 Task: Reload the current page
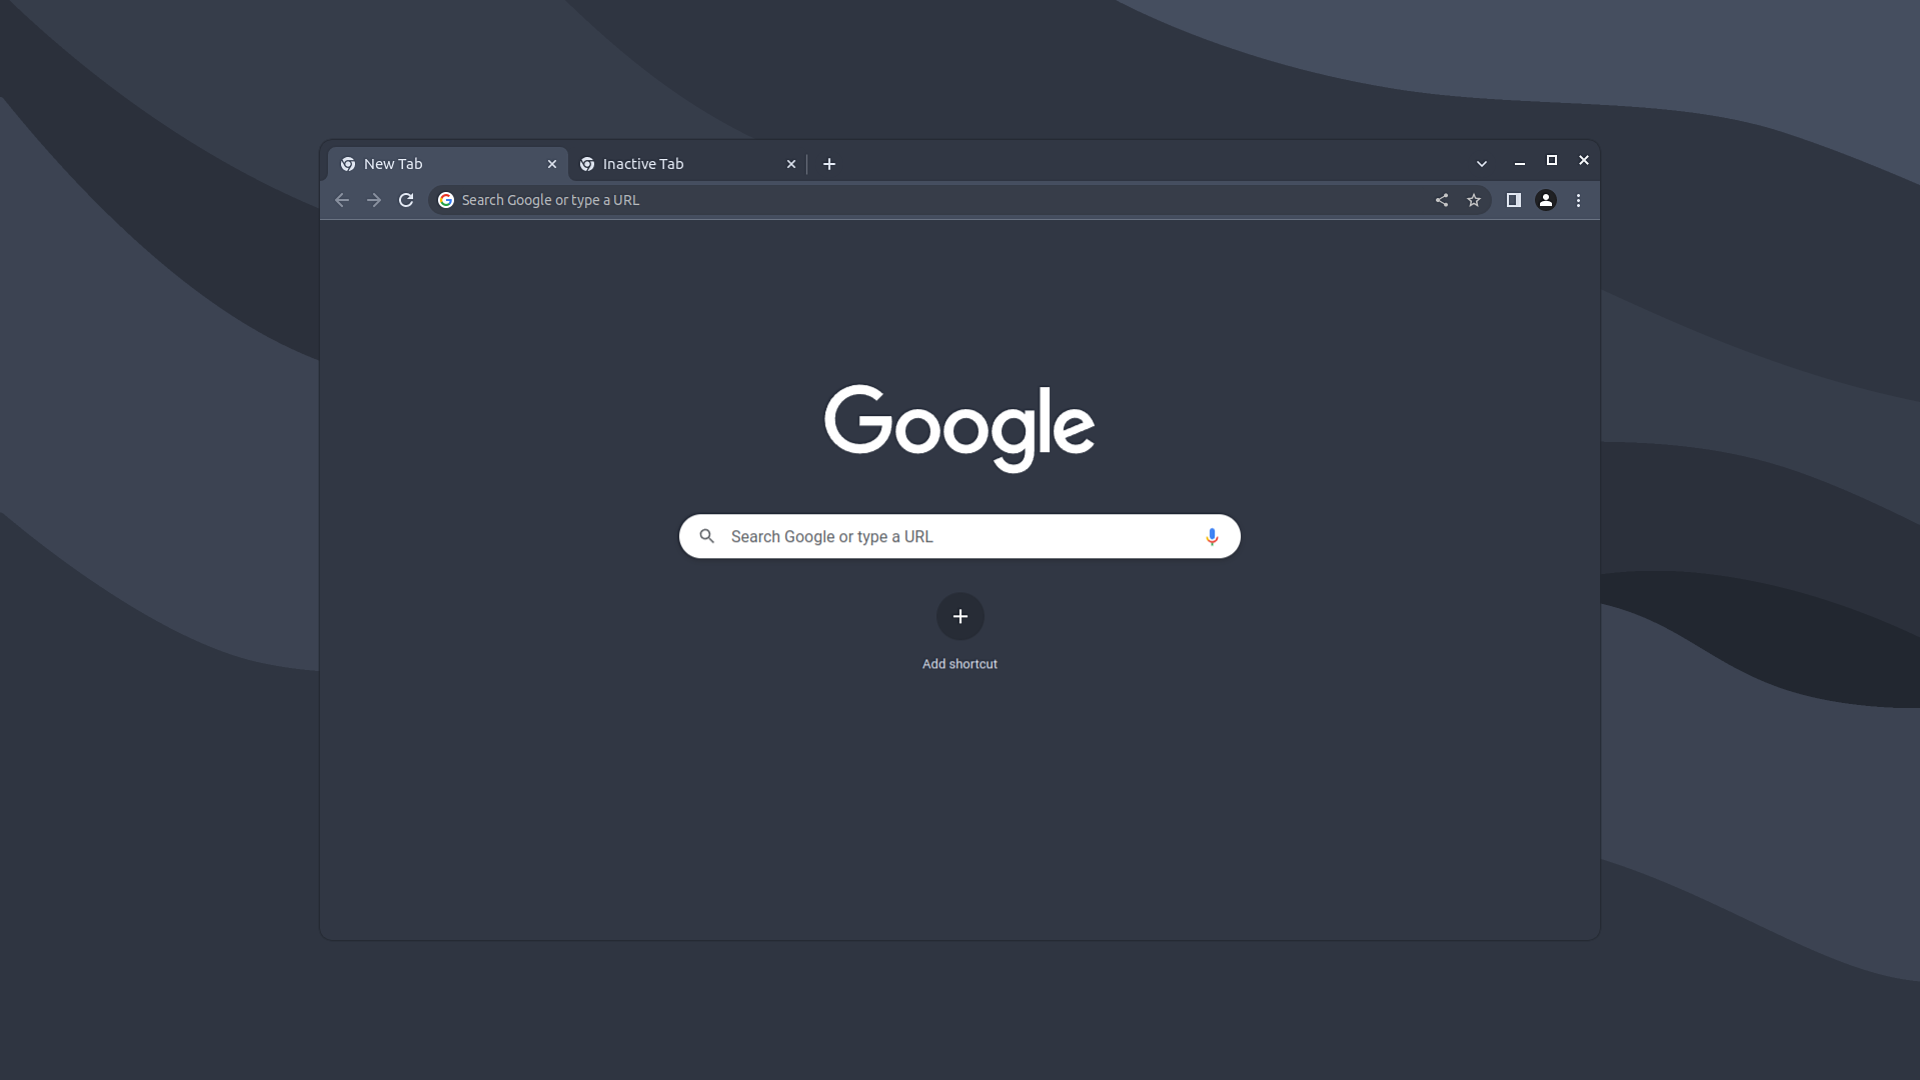coord(406,200)
